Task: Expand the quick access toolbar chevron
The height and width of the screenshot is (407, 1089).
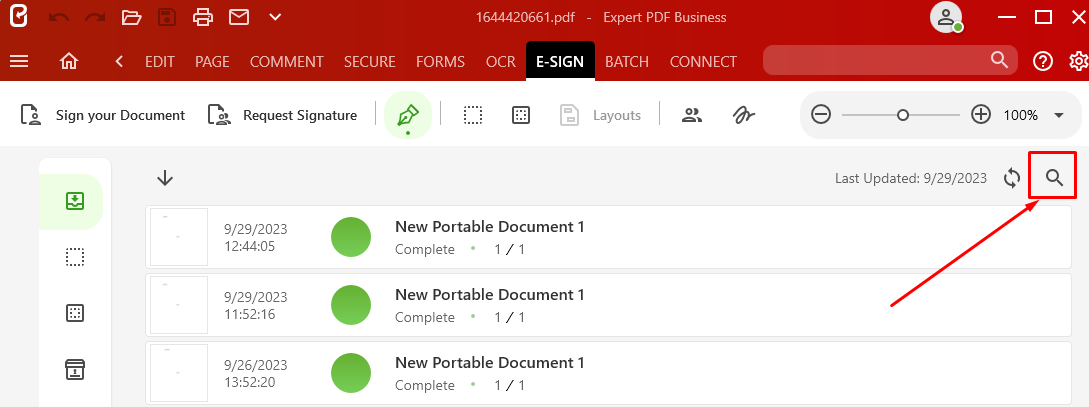Action: coord(276,17)
